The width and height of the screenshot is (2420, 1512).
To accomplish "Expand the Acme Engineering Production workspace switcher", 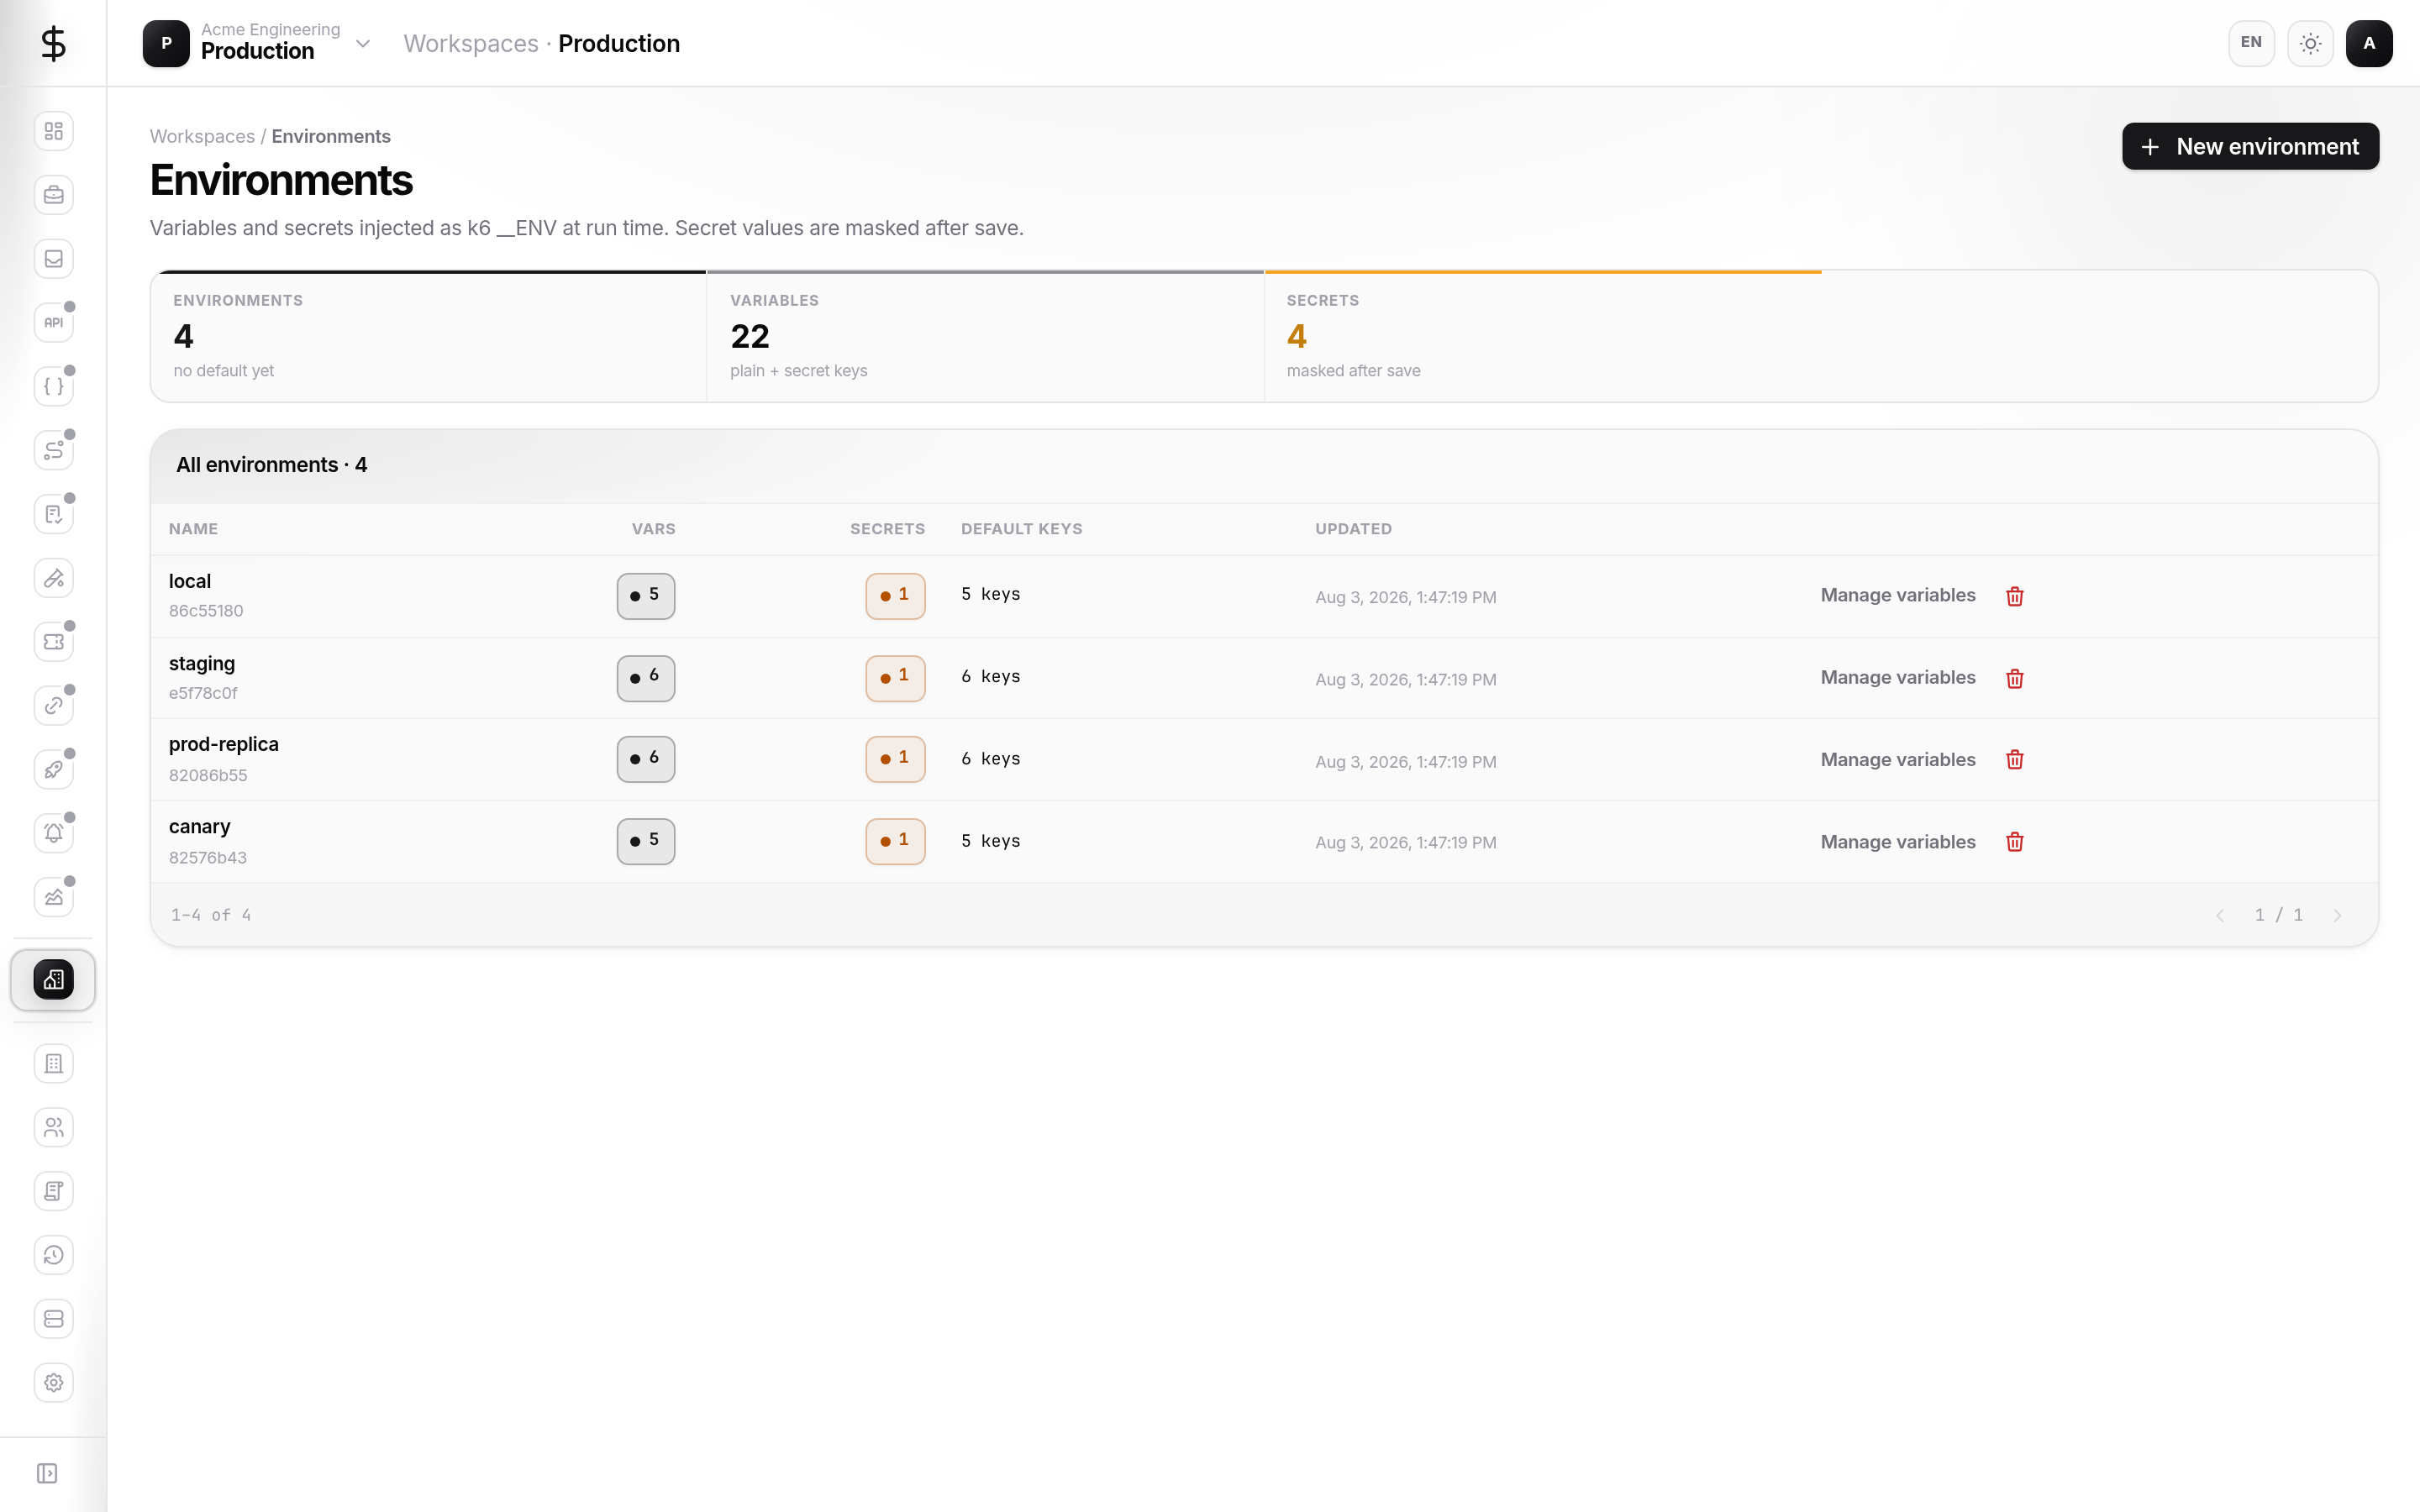I will pos(257,43).
